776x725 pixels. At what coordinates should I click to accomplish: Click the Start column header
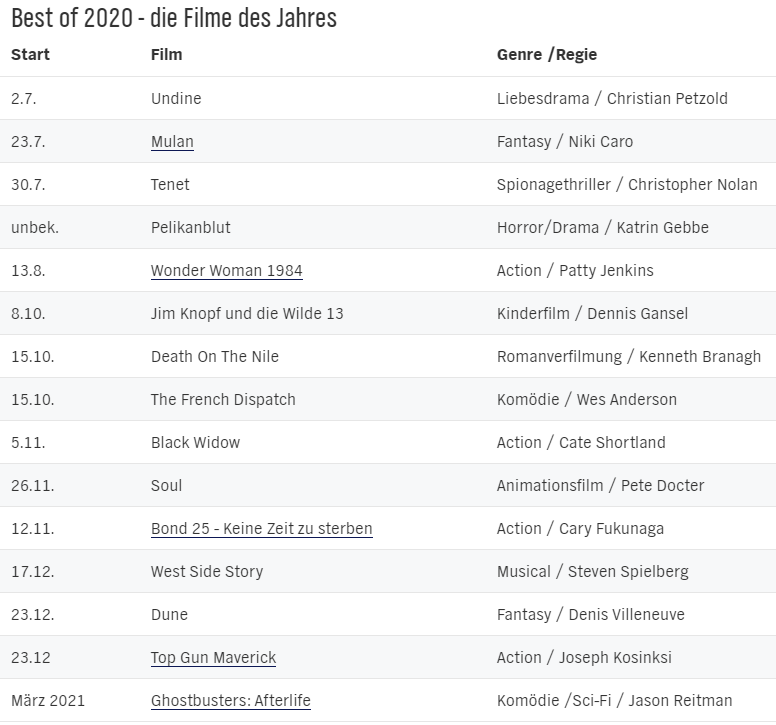pos(30,55)
